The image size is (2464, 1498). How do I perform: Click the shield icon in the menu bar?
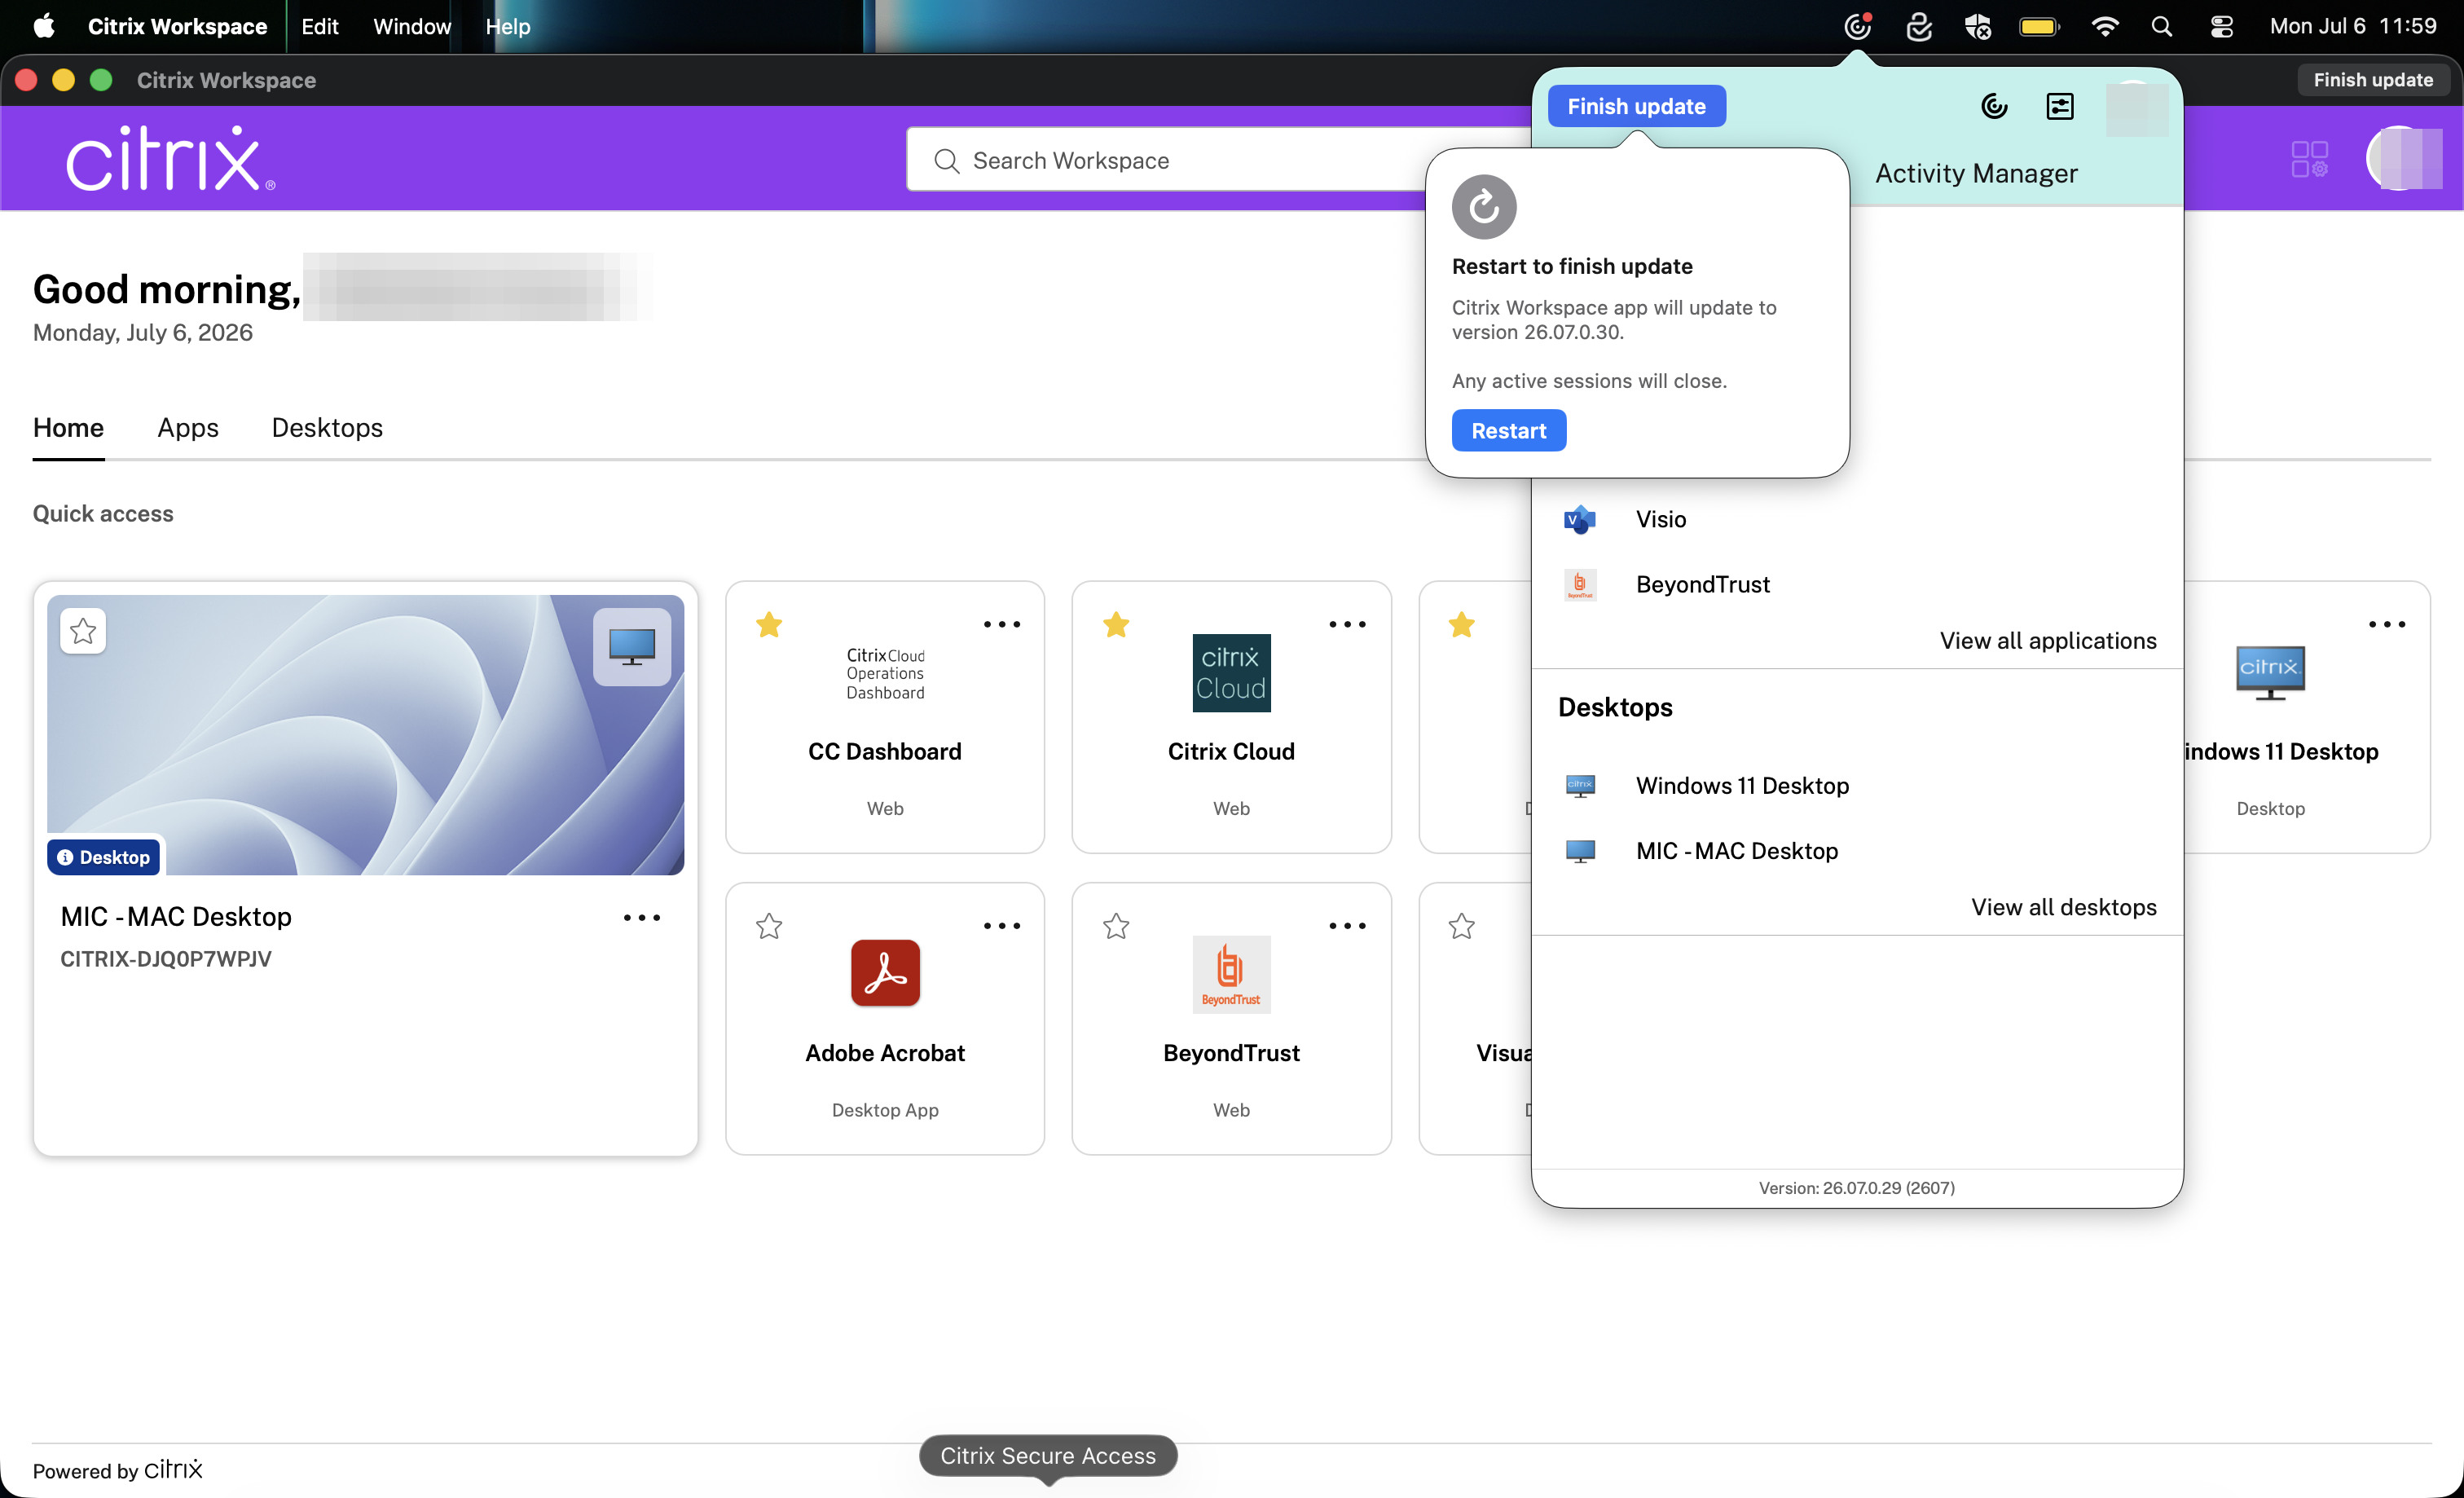pos(1977,26)
